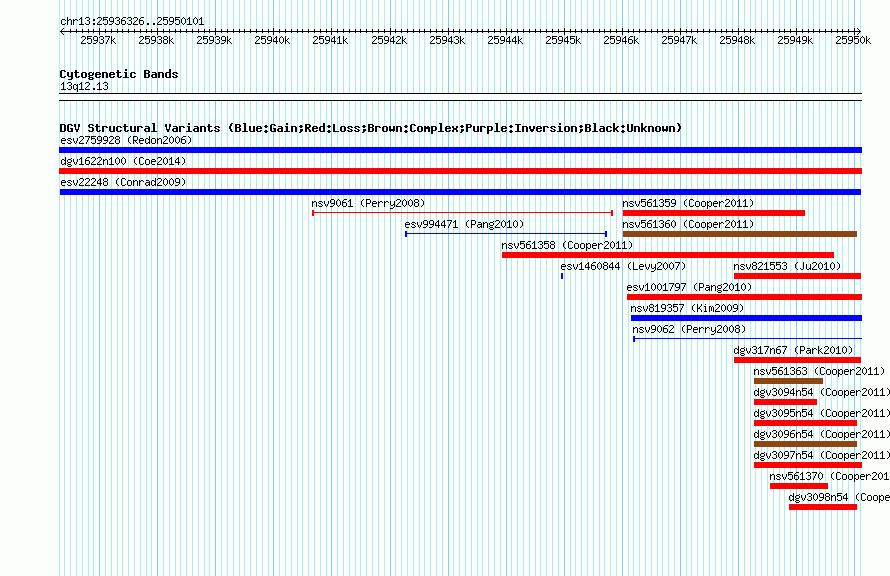This screenshot has height=576, width=890.
Task: Click the 25943k ruler tick label
Action: (x=447, y=40)
